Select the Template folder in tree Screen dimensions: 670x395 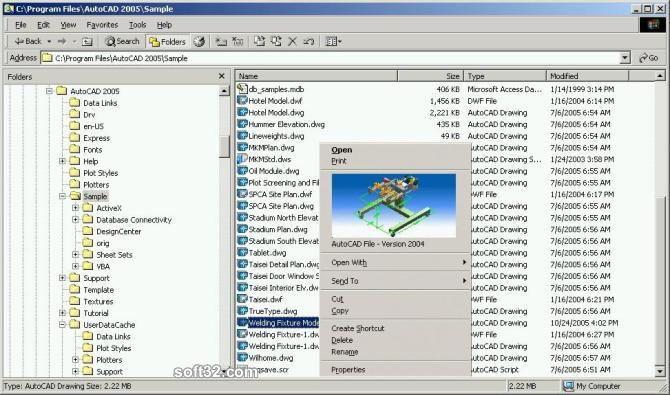(x=98, y=290)
